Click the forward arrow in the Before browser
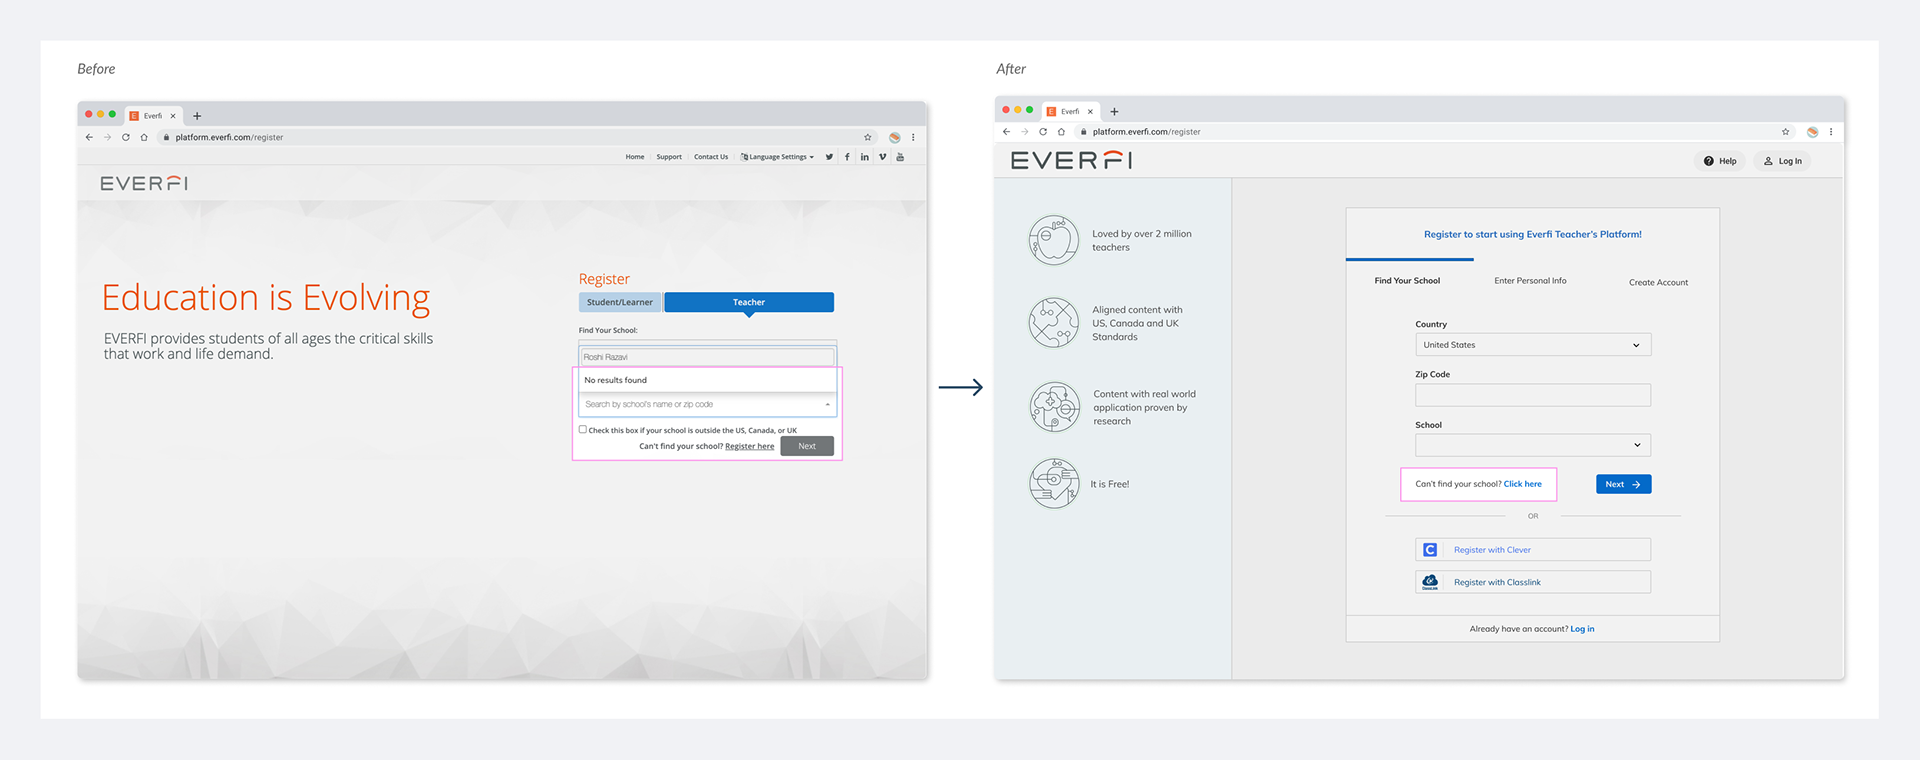The image size is (1920, 760). 107,137
